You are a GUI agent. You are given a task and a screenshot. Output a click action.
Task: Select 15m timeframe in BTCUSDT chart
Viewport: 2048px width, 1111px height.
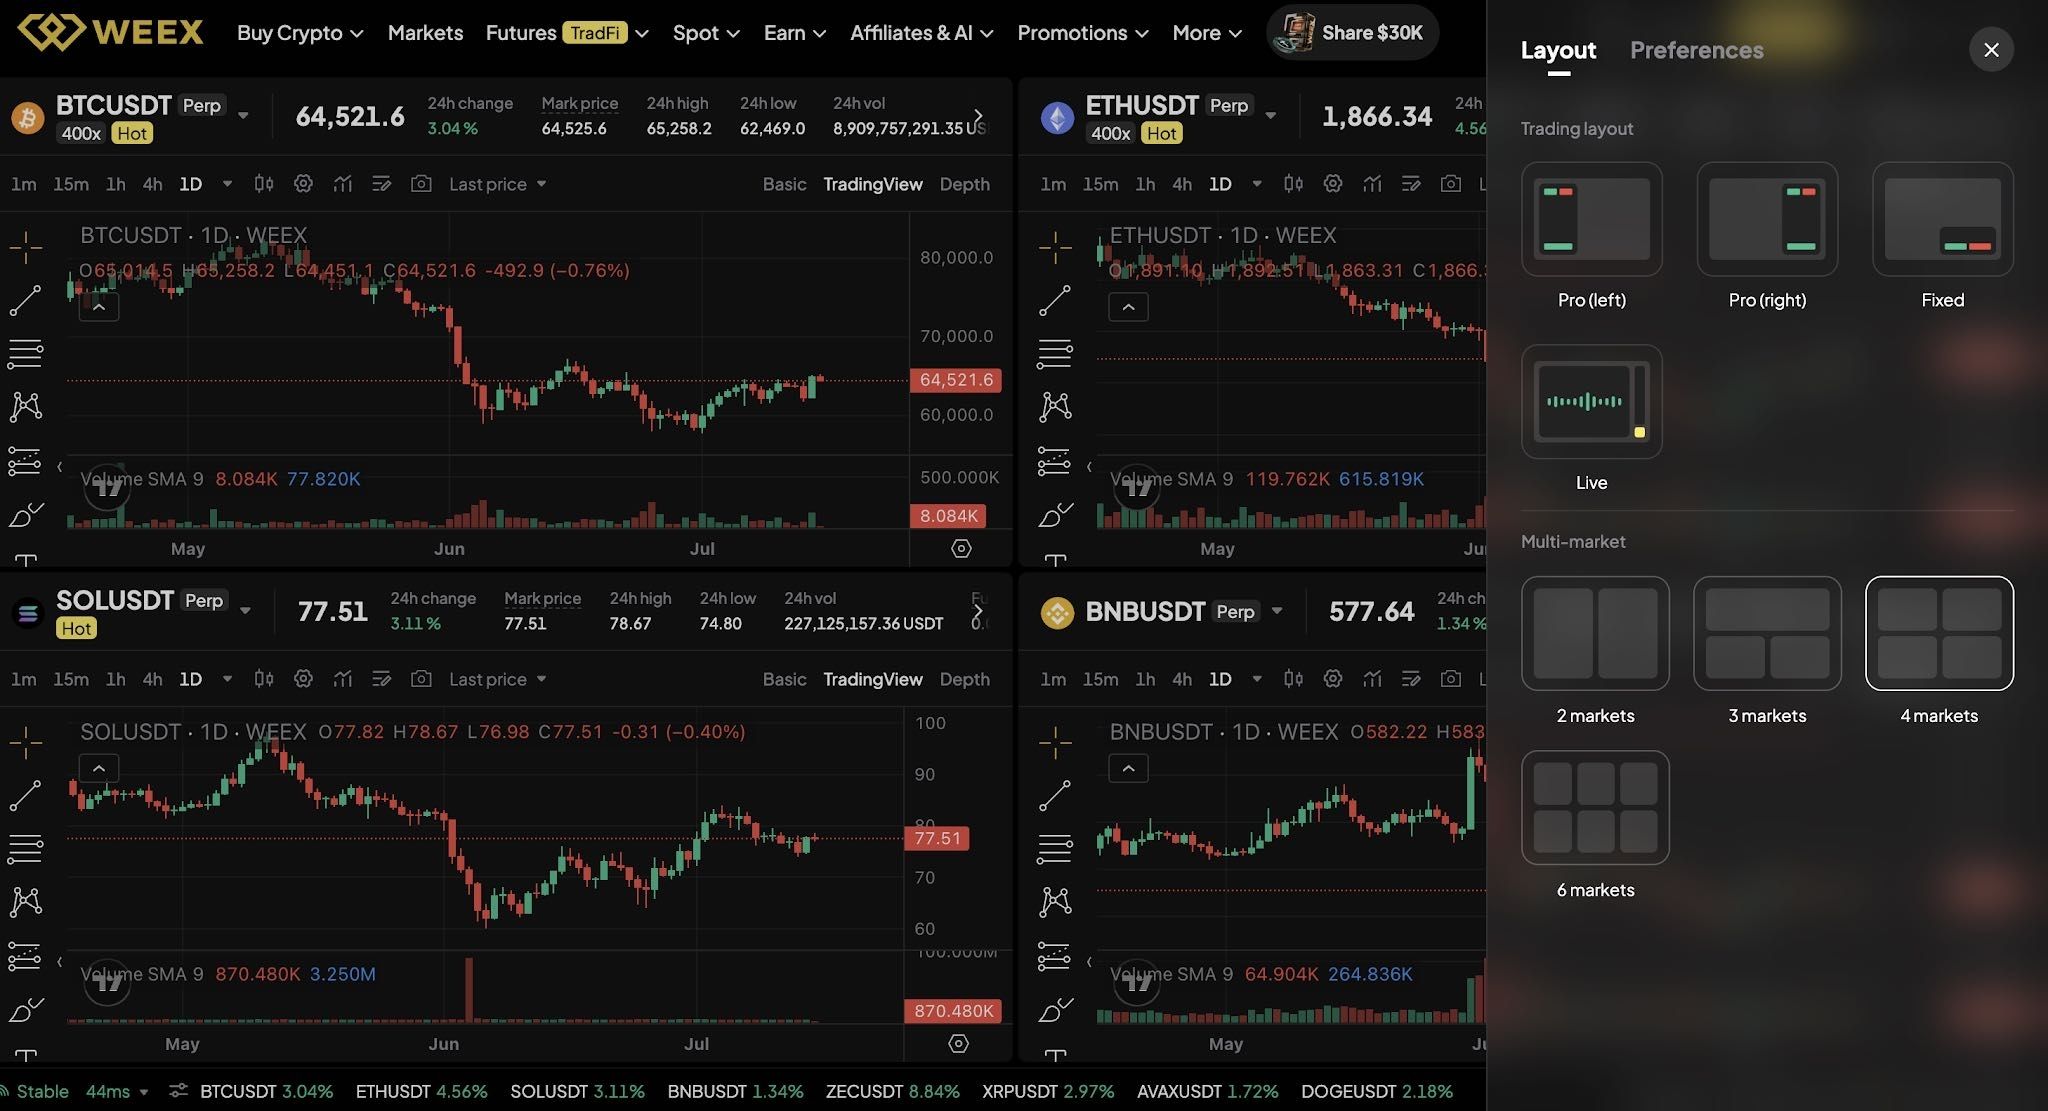[x=71, y=184]
